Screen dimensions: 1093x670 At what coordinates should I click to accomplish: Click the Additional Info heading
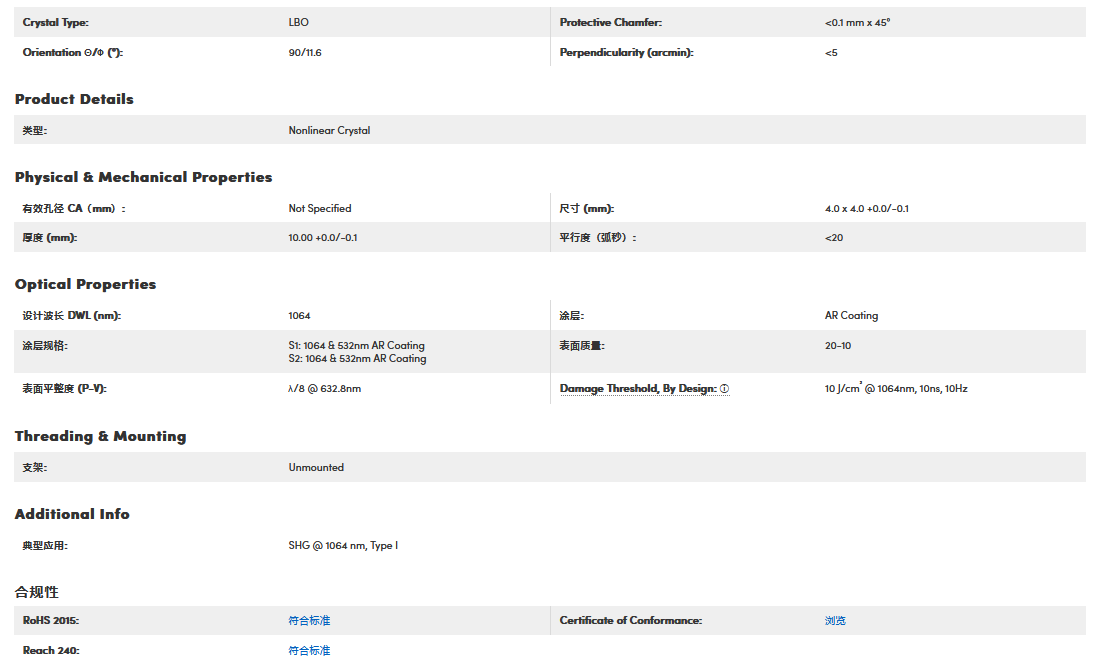pyautogui.click(x=72, y=514)
